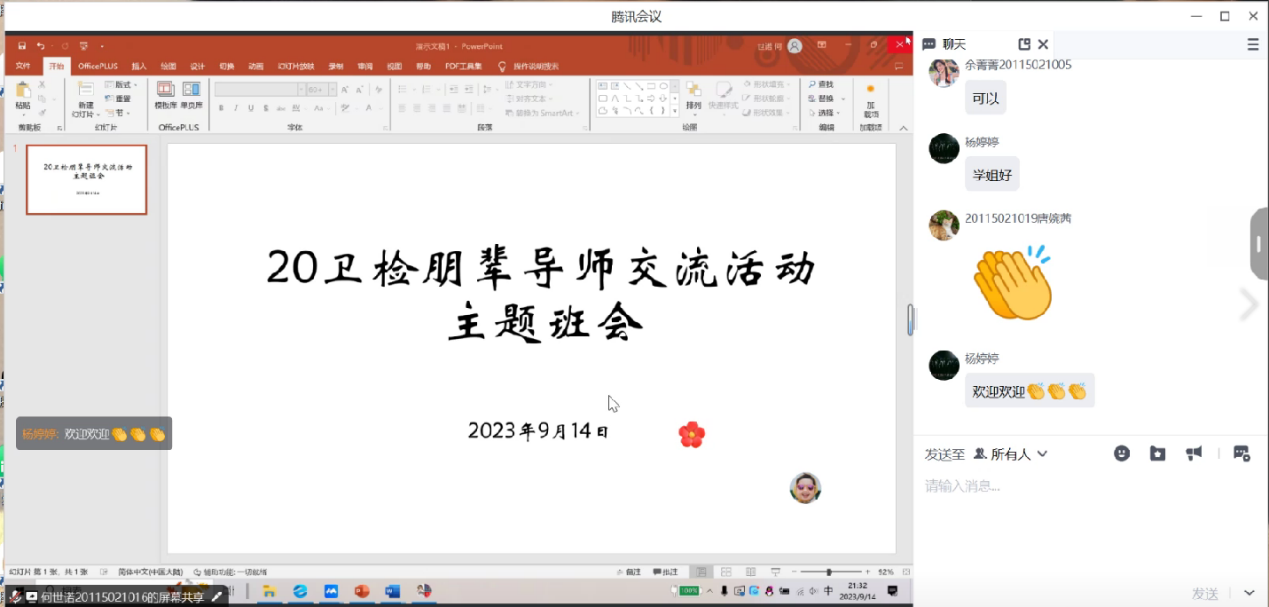The height and width of the screenshot is (607, 1269).
Task: Click the 查找 find button in ribbon
Action: pos(821,85)
